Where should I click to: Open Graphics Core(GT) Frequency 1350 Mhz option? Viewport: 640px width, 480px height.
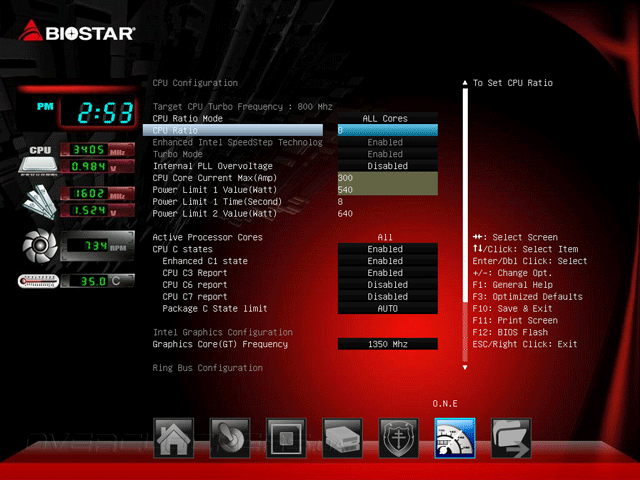click(388, 344)
